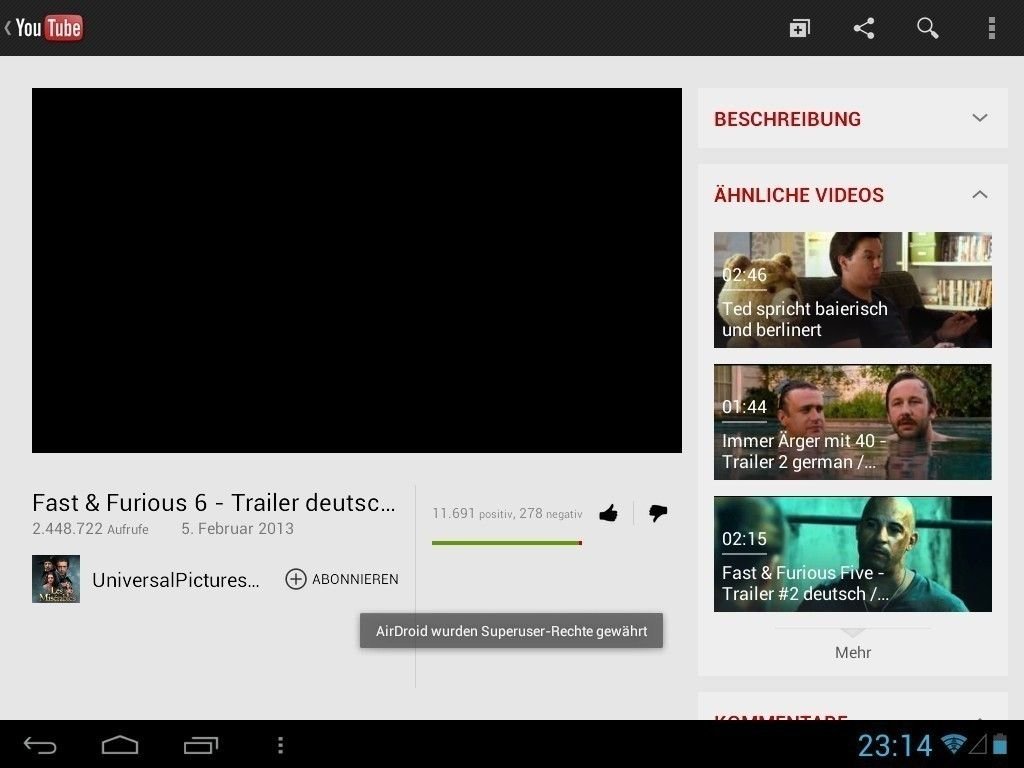Viewport: 1024px width, 768px height.
Task: Subscribe with the Abonnieren label
Action: point(355,579)
